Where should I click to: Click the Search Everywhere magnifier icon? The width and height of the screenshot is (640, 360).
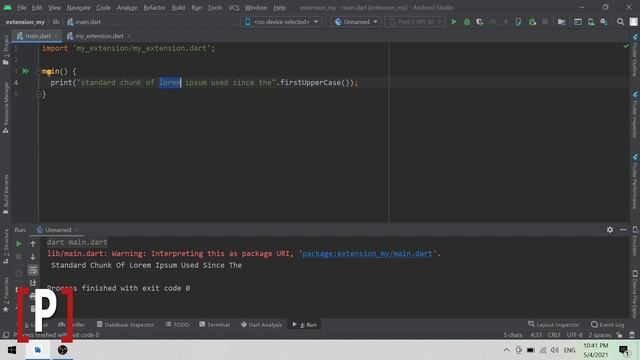click(x=620, y=22)
